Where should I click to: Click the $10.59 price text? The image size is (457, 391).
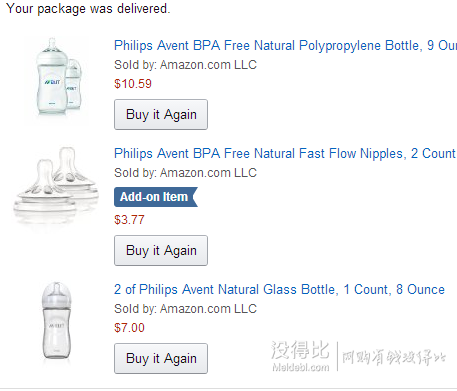(x=133, y=84)
